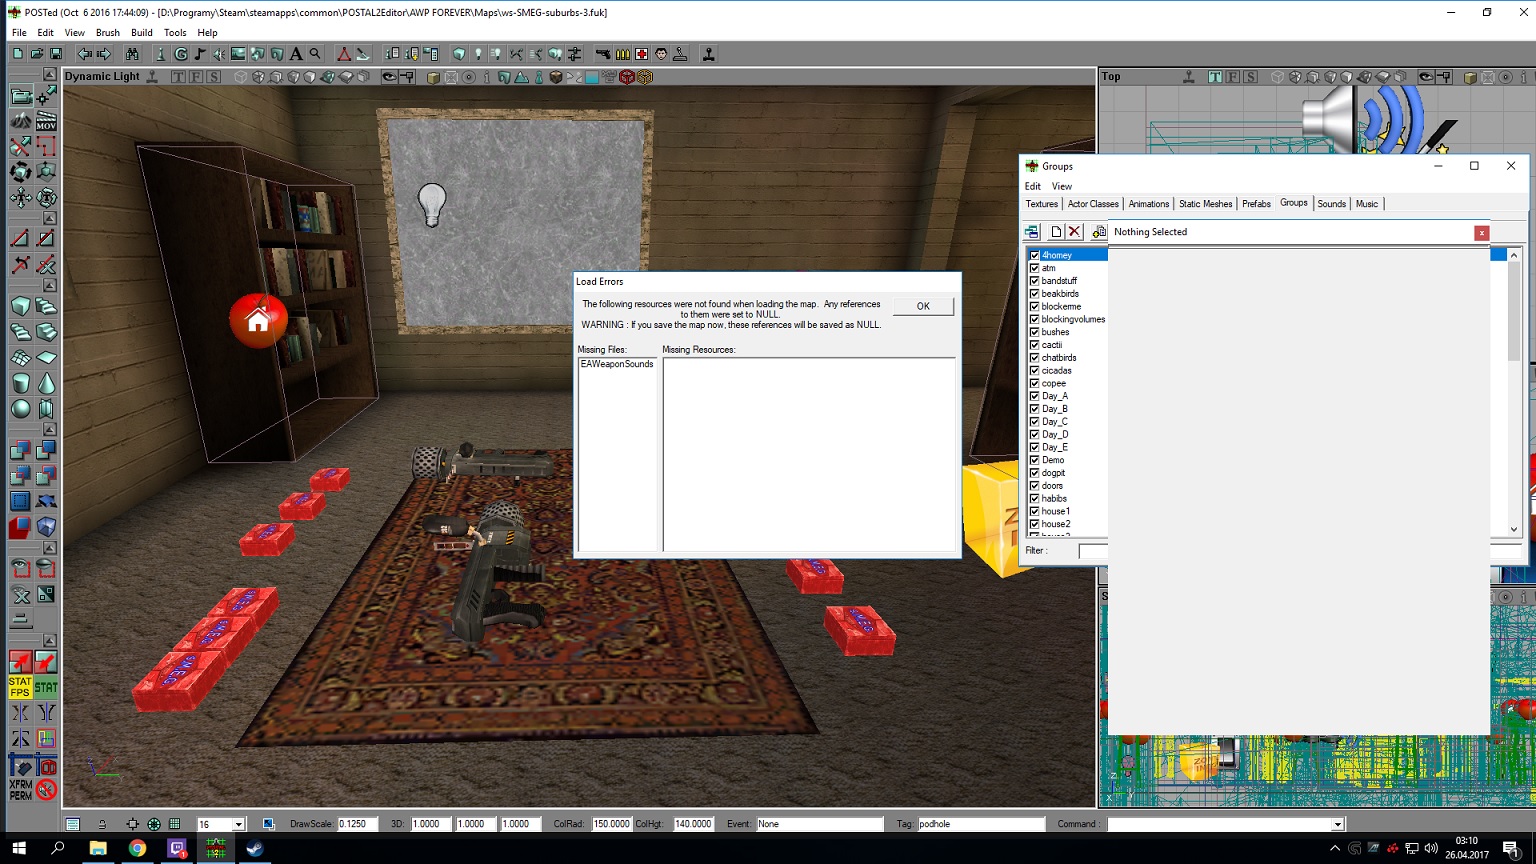Toggle the house1 group checkbox
Image resolution: width=1536 pixels, height=864 pixels.
[1035, 511]
